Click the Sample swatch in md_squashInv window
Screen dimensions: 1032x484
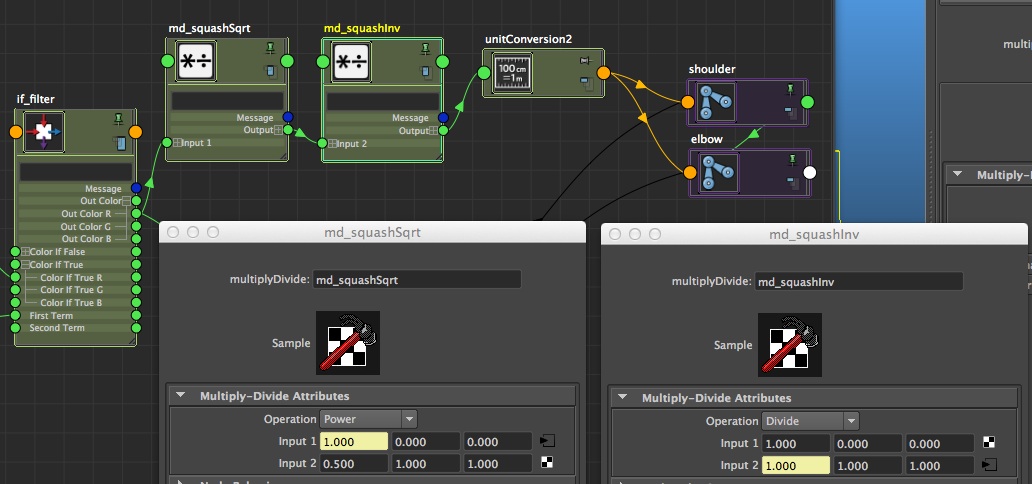789,345
